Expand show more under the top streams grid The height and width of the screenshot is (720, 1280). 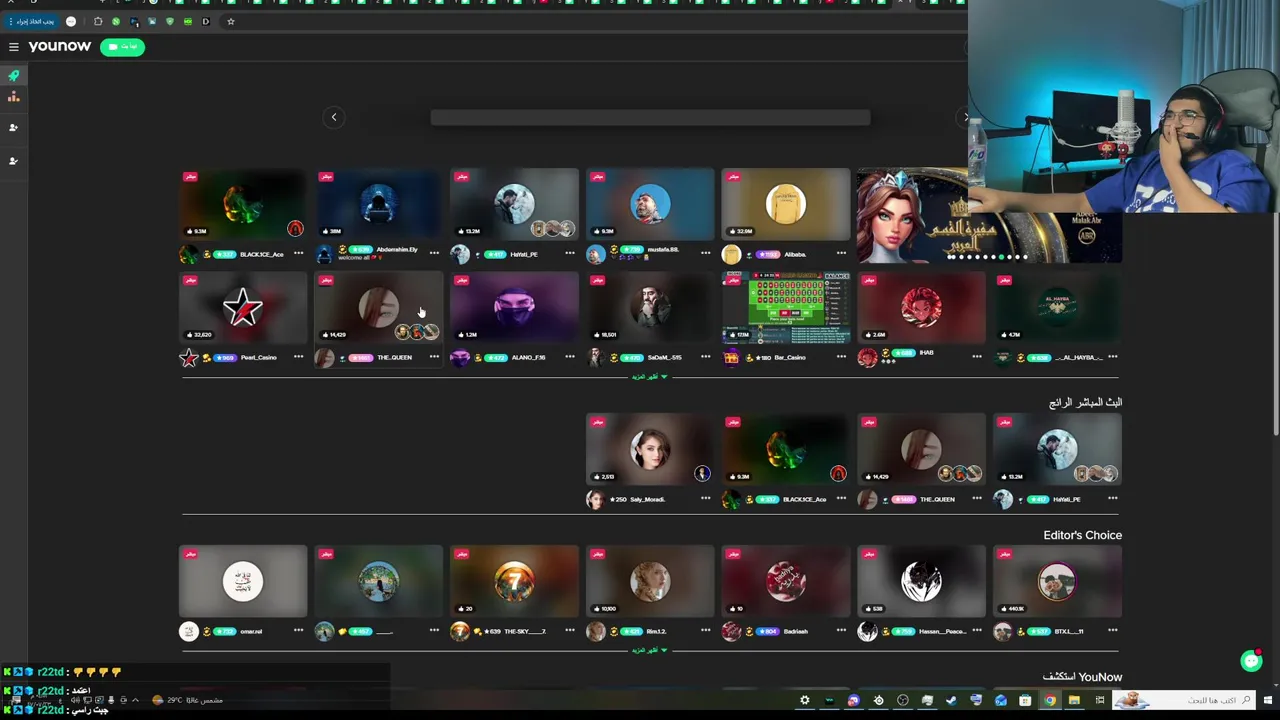click(x=651, y=377)
